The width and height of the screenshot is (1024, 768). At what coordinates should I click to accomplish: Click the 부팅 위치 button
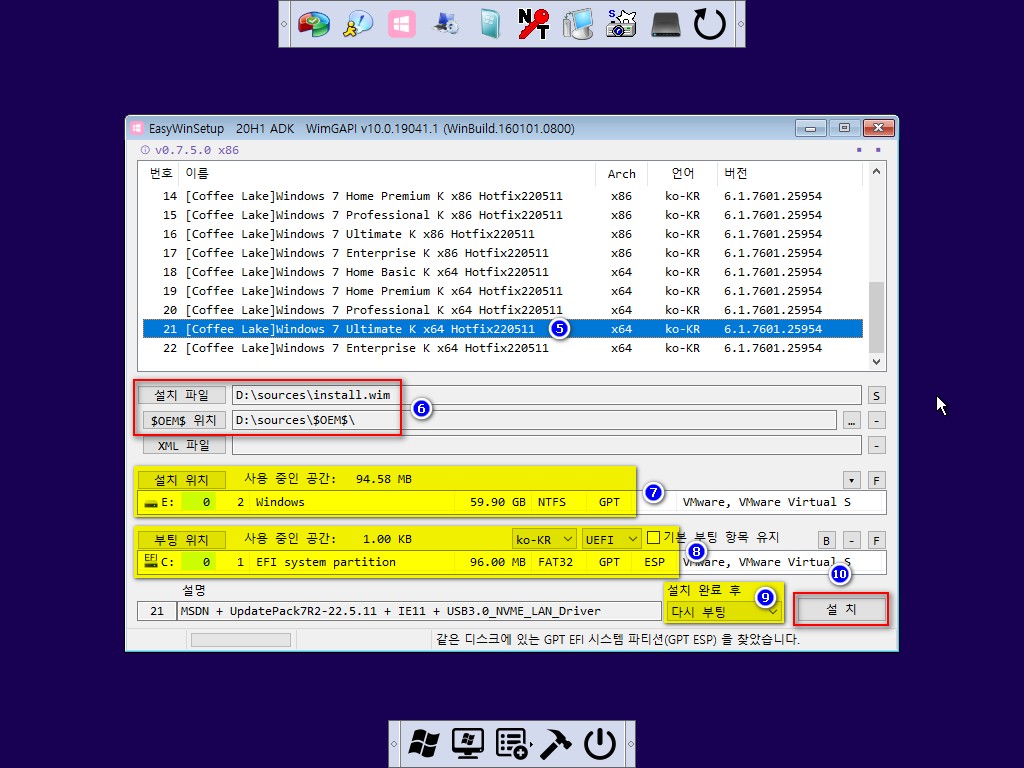(x=182, y=540)
